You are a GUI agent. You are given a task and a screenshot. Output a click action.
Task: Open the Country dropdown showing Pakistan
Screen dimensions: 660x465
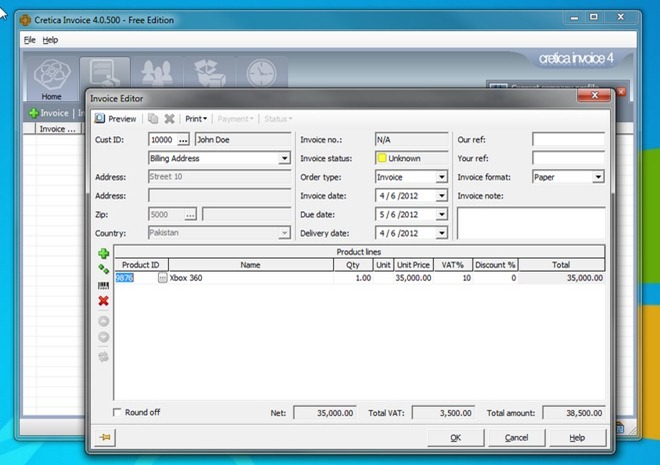point(285,233)
